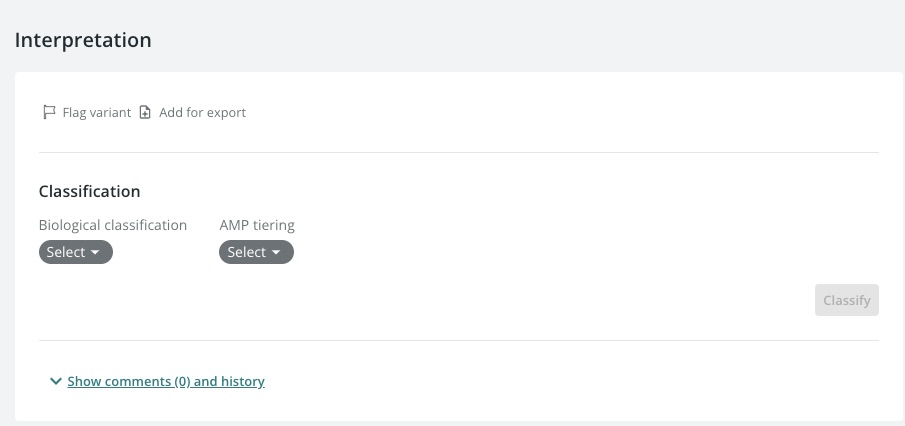Click the divider line above Show comments link
The height and width of the screenshot is (426, 905).
459,341
